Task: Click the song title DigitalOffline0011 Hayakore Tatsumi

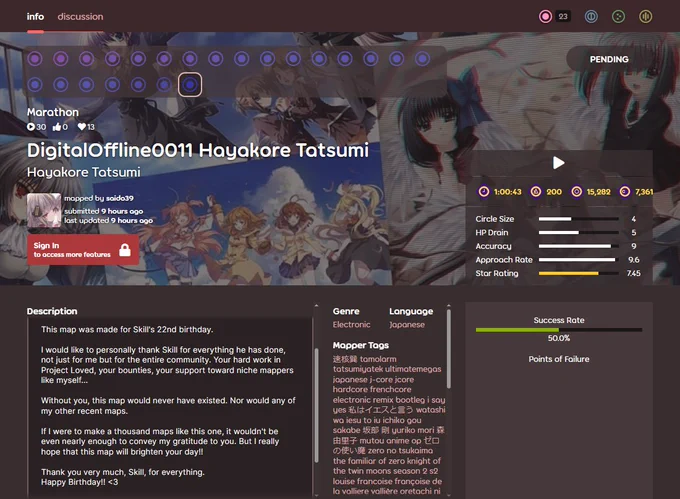Action: tap(198, 150)
